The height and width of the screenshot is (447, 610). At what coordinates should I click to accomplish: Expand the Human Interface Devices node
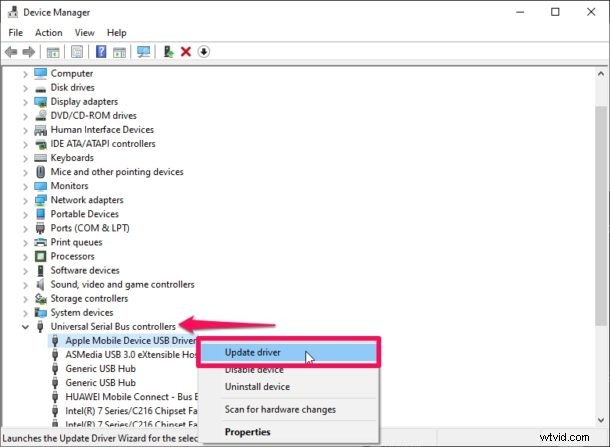pyautogui.click(x=25, y=130)
